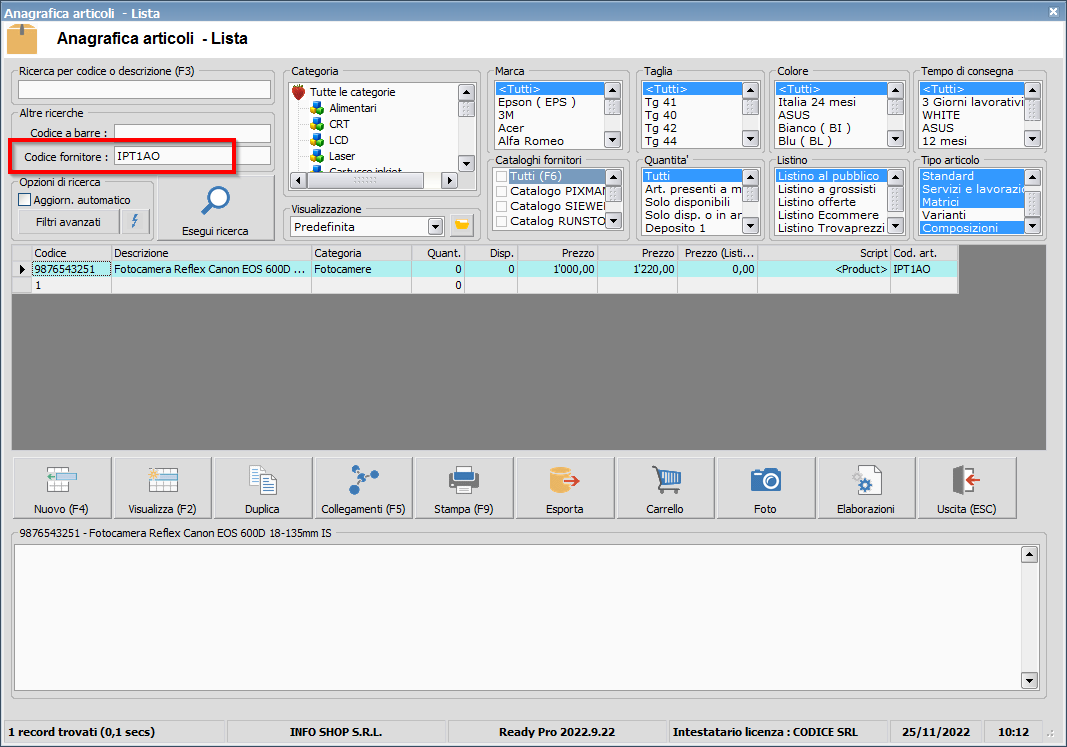Click the Codice fornitore field containing IPT1AO
Image resolution: width=1067 pixels, height=747 pixels.
tap(193, 156)
